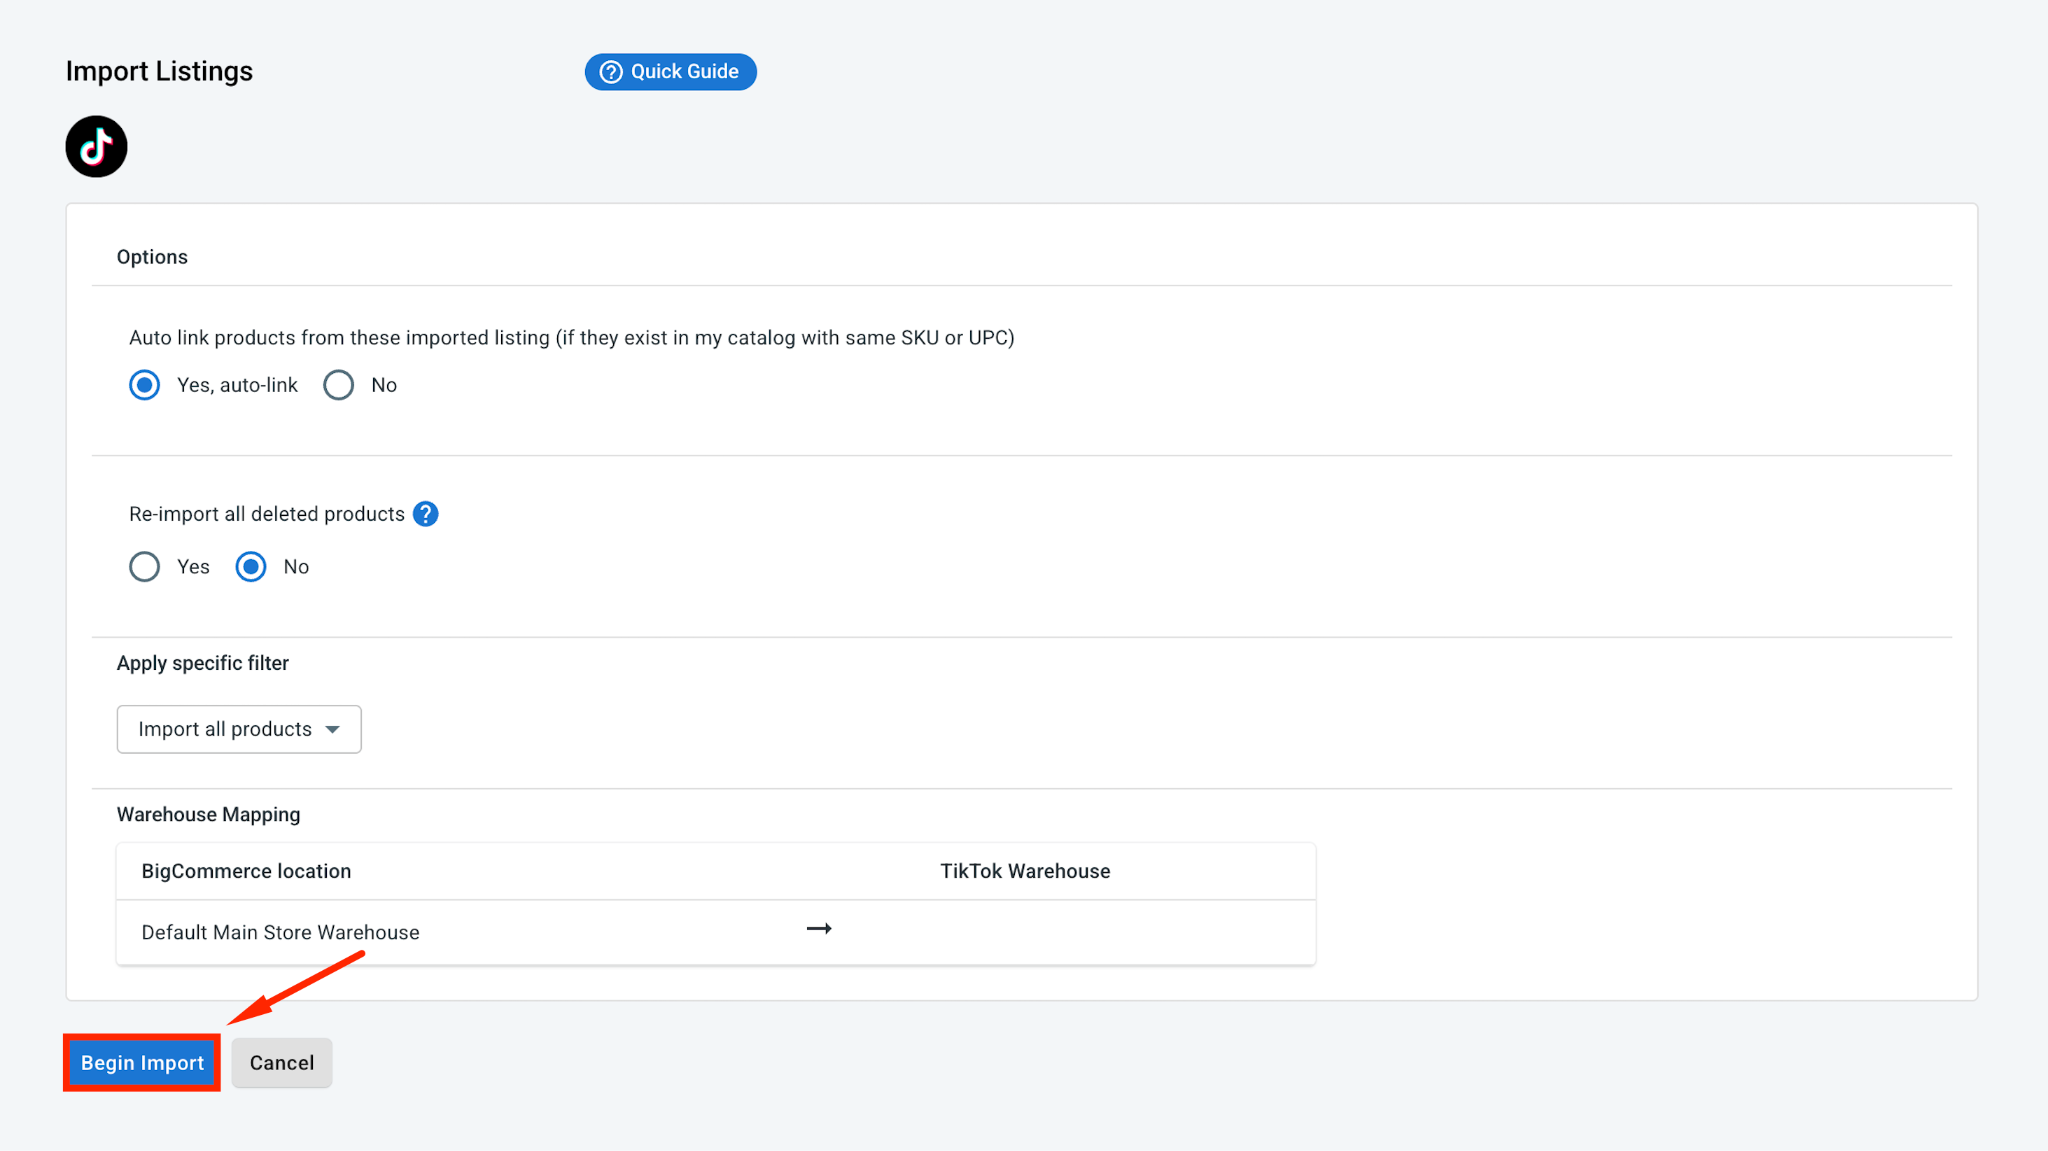
Task: Click the dropdown caret next to Import all products
Action: (333, 730)
